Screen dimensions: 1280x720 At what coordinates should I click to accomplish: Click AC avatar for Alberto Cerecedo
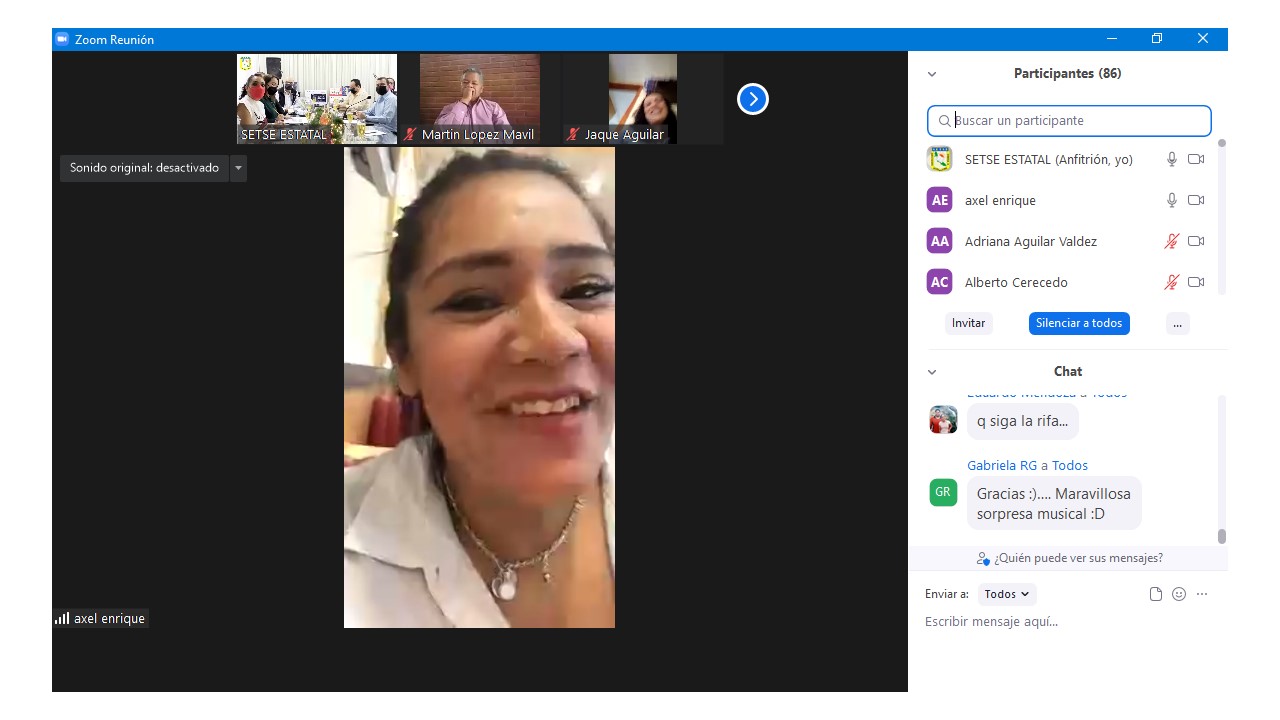pyautogui.click(x=939, y=282)
